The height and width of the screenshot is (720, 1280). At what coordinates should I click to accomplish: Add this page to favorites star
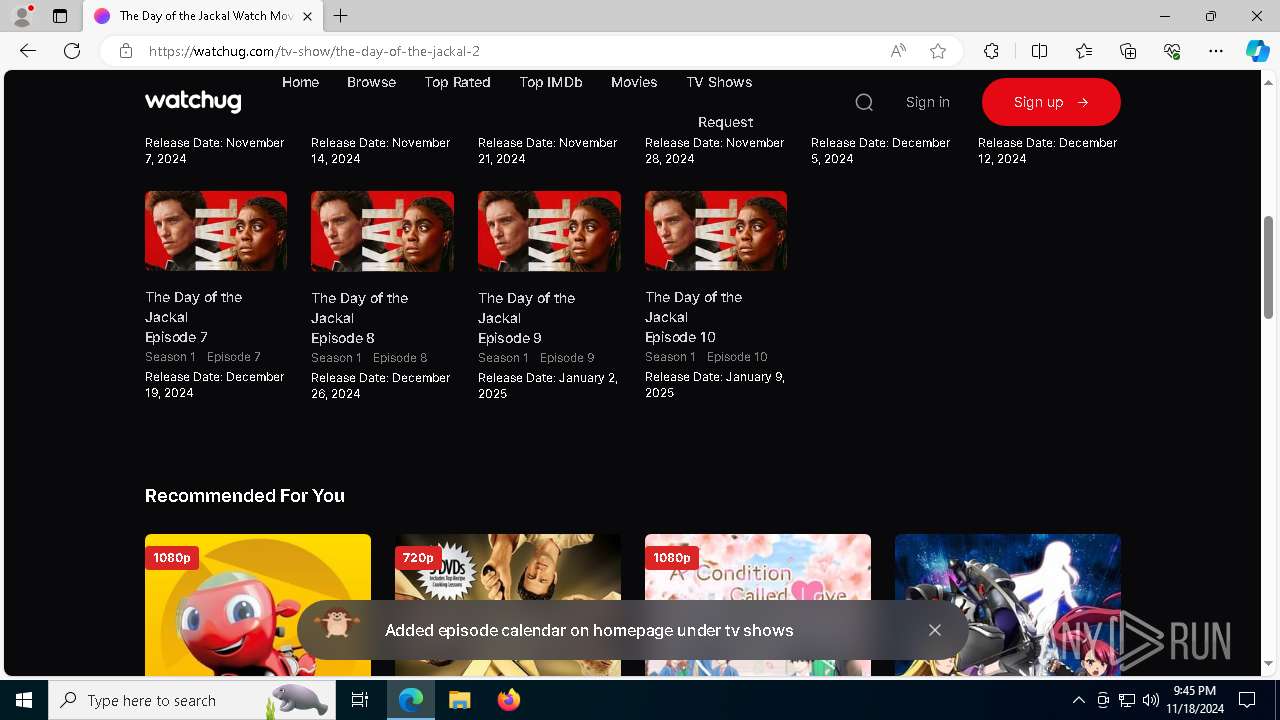(x=938, y=51)
